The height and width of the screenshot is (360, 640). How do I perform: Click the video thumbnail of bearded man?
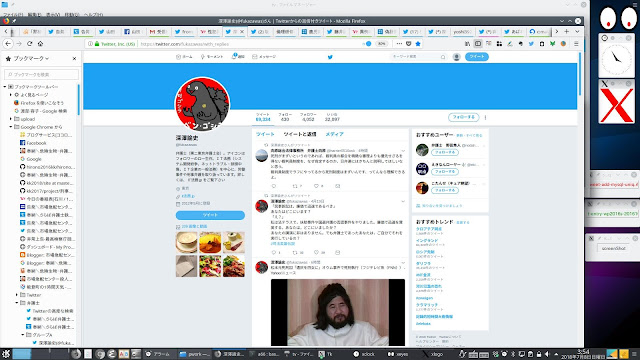(x=338, y=313)
